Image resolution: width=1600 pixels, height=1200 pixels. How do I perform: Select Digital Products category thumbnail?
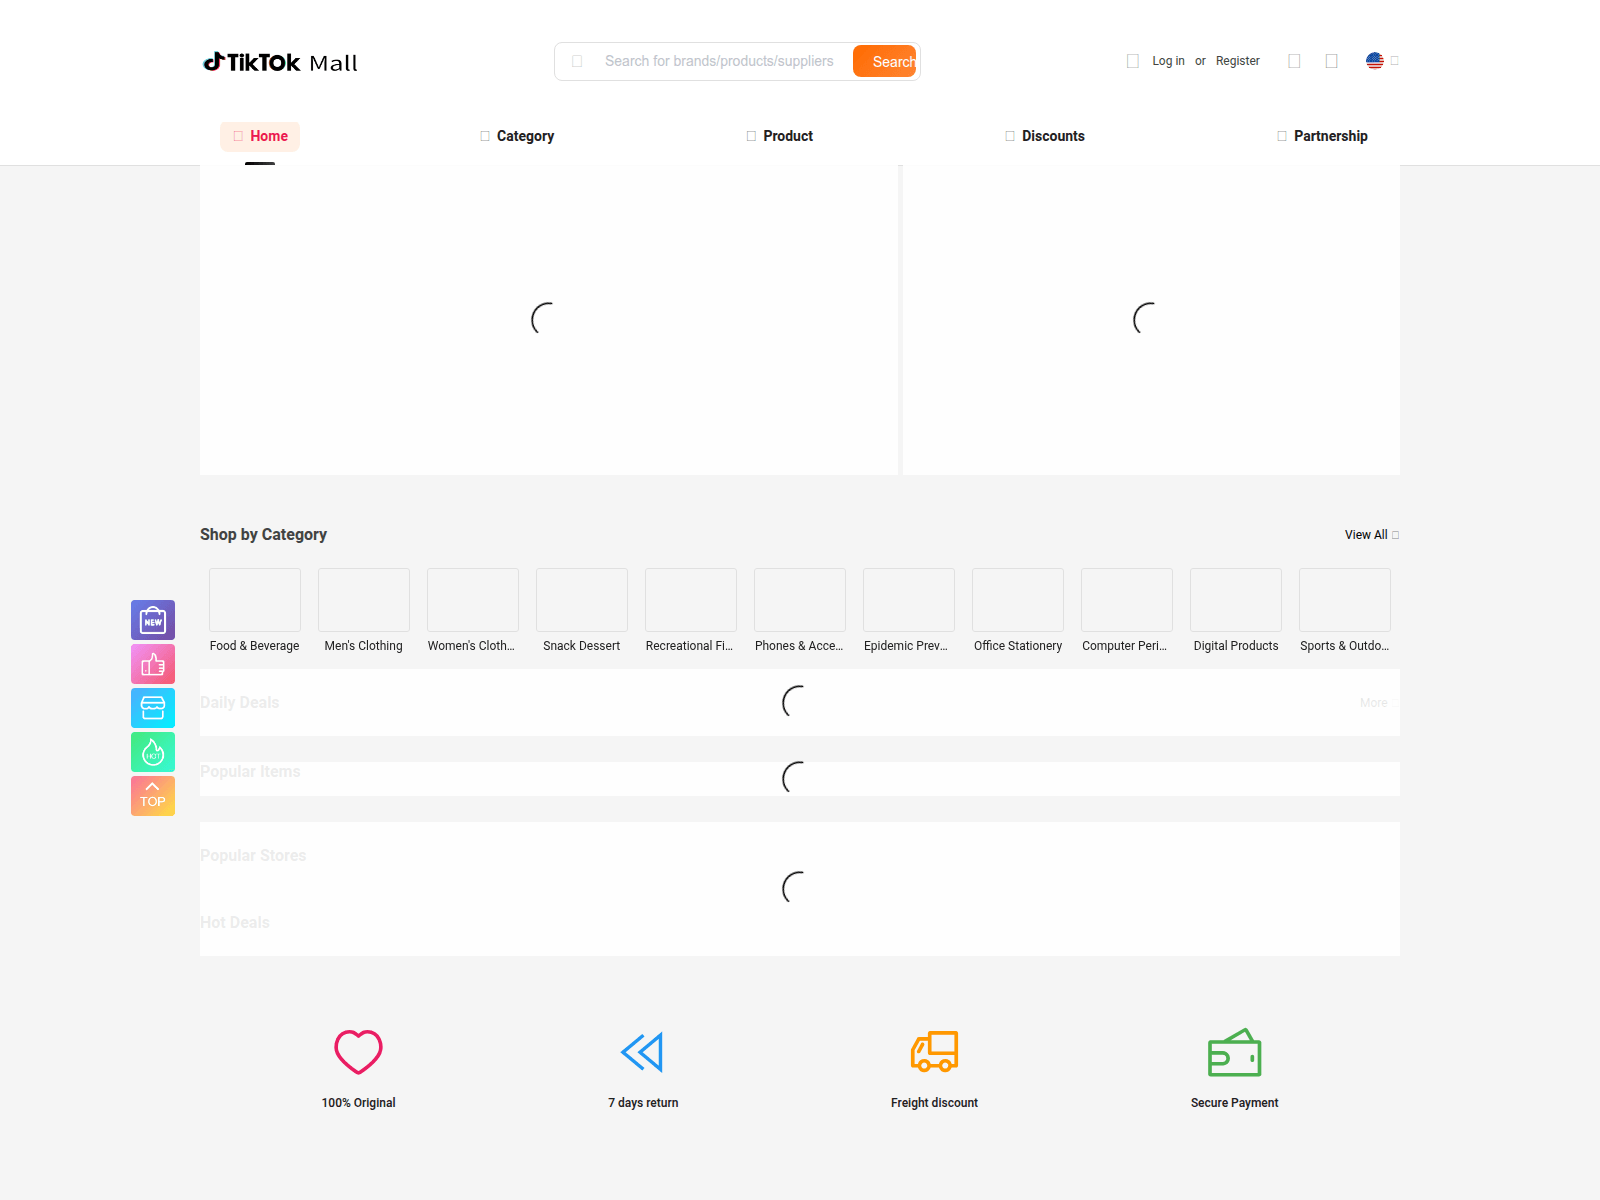click(1236, 600)
